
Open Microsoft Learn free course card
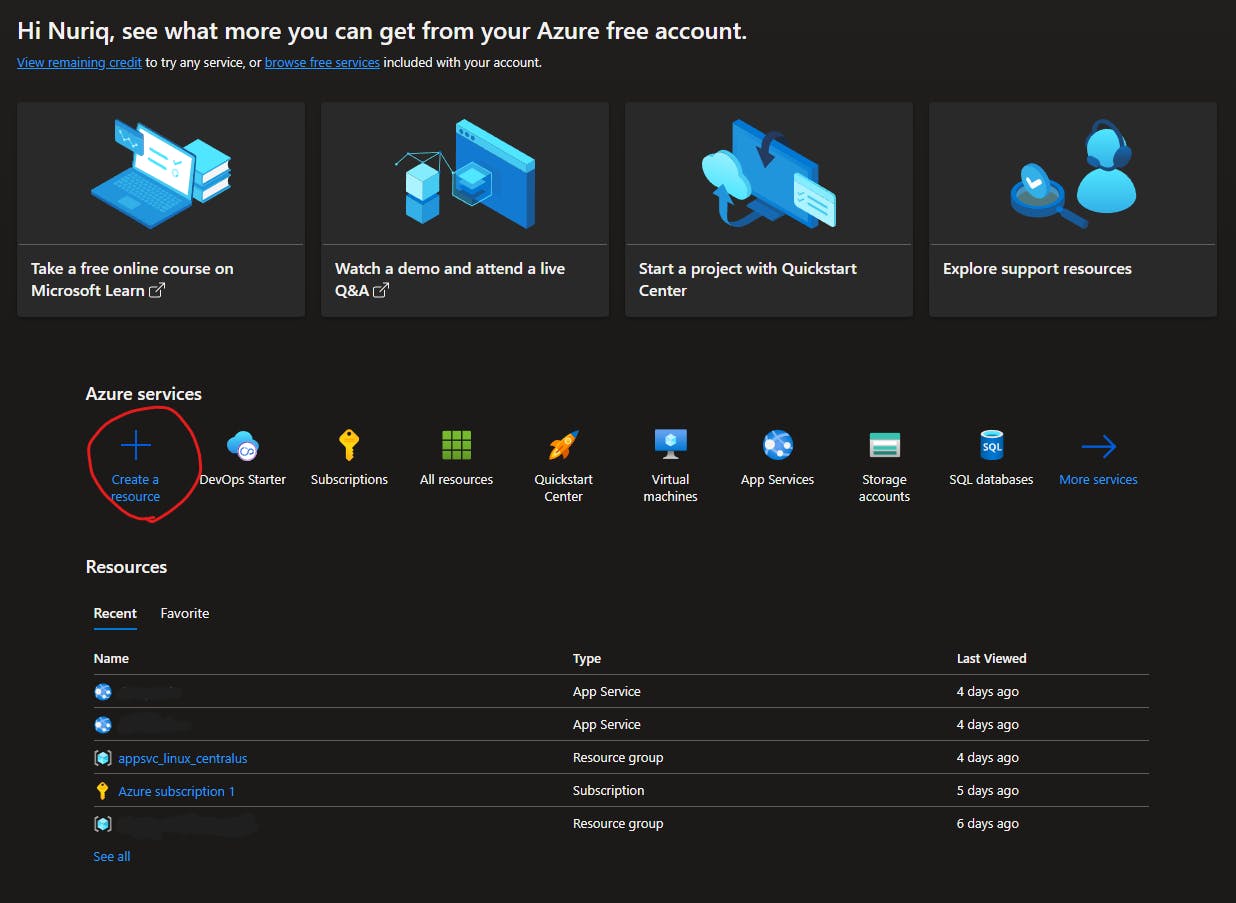[x=161, y=209]
